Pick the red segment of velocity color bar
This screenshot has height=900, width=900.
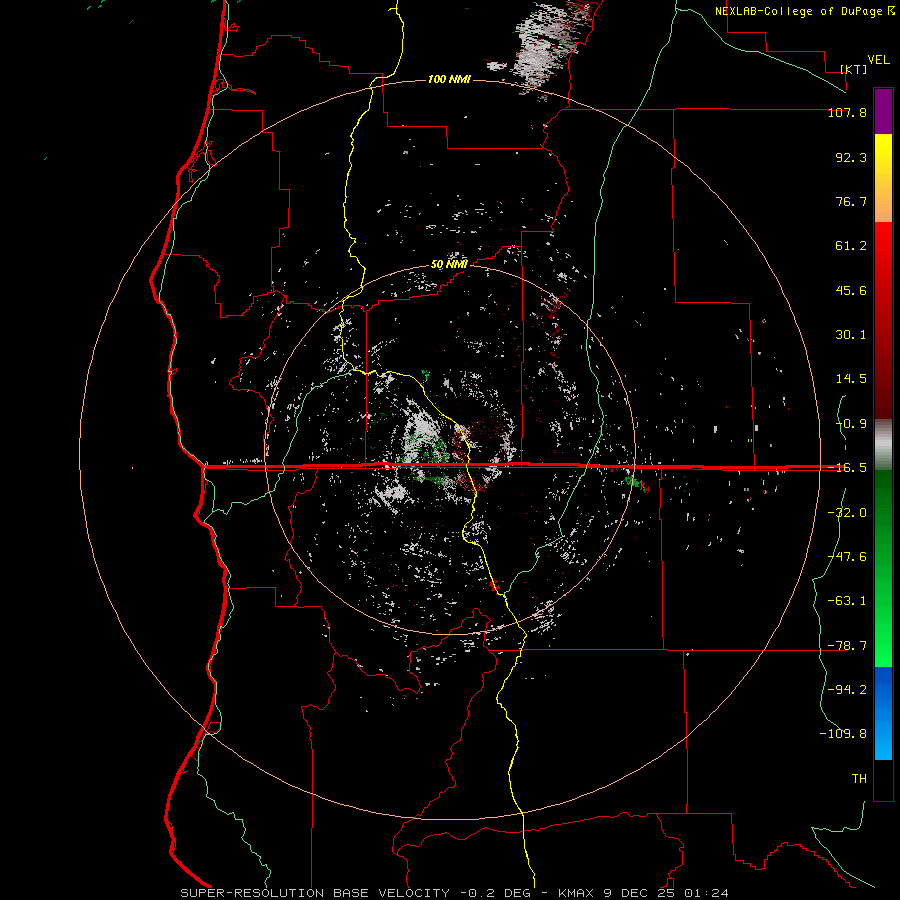tap(883, 320)
